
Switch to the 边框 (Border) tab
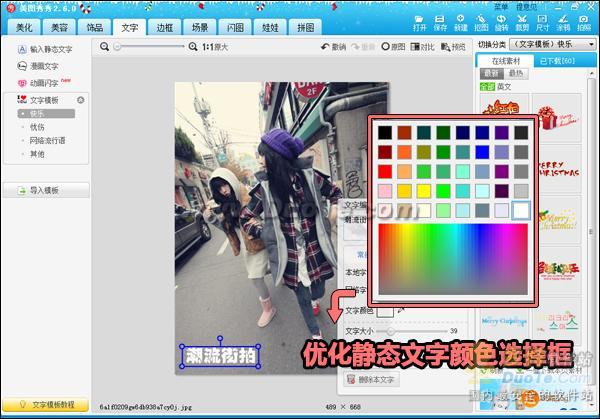(x=164, y=28)
